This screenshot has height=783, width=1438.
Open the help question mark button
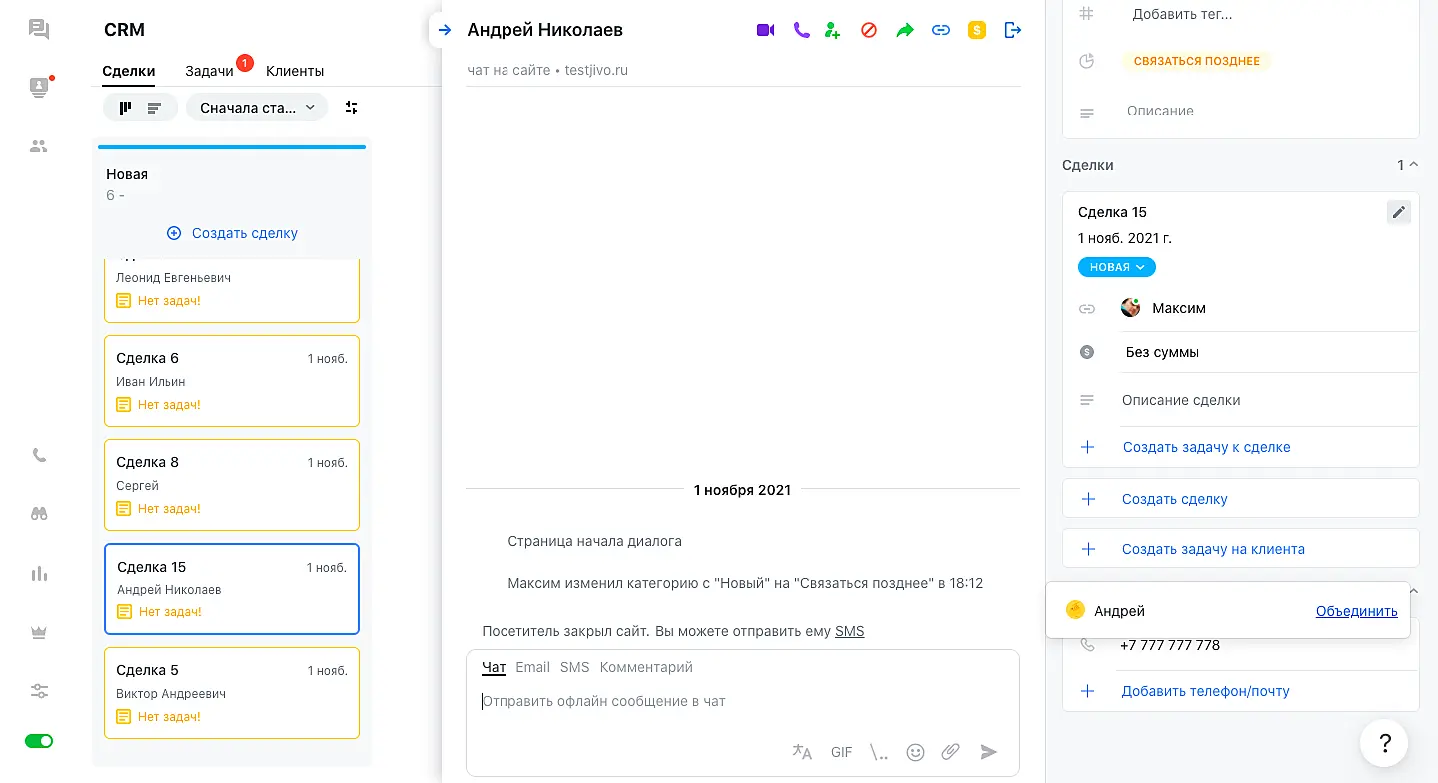(x=1385, y=743)
